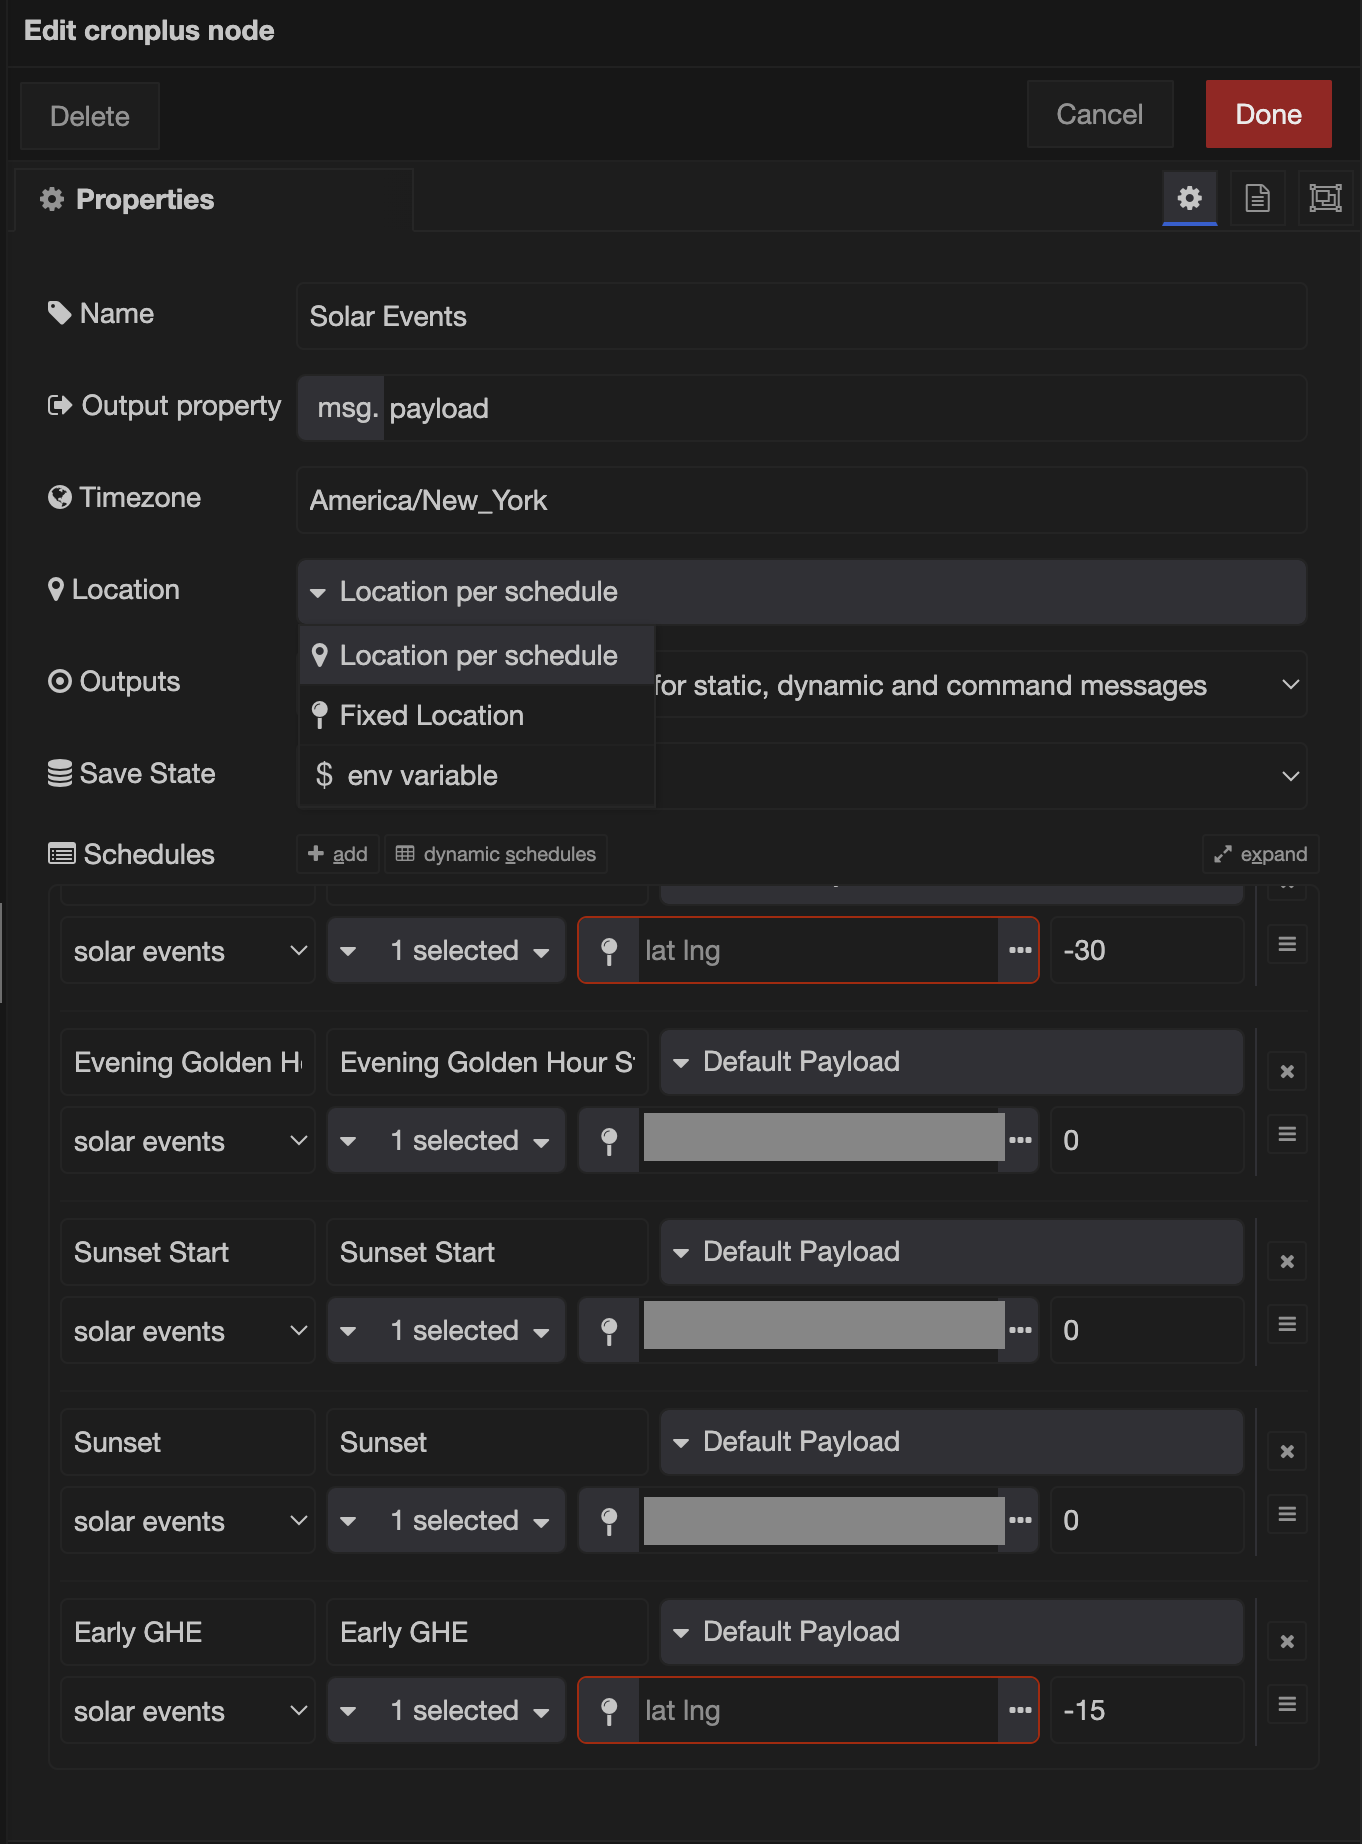Delete the Early GHE schedule row
The height and width of the screenshot is (1844, 1362).
pos(1287,1642)
